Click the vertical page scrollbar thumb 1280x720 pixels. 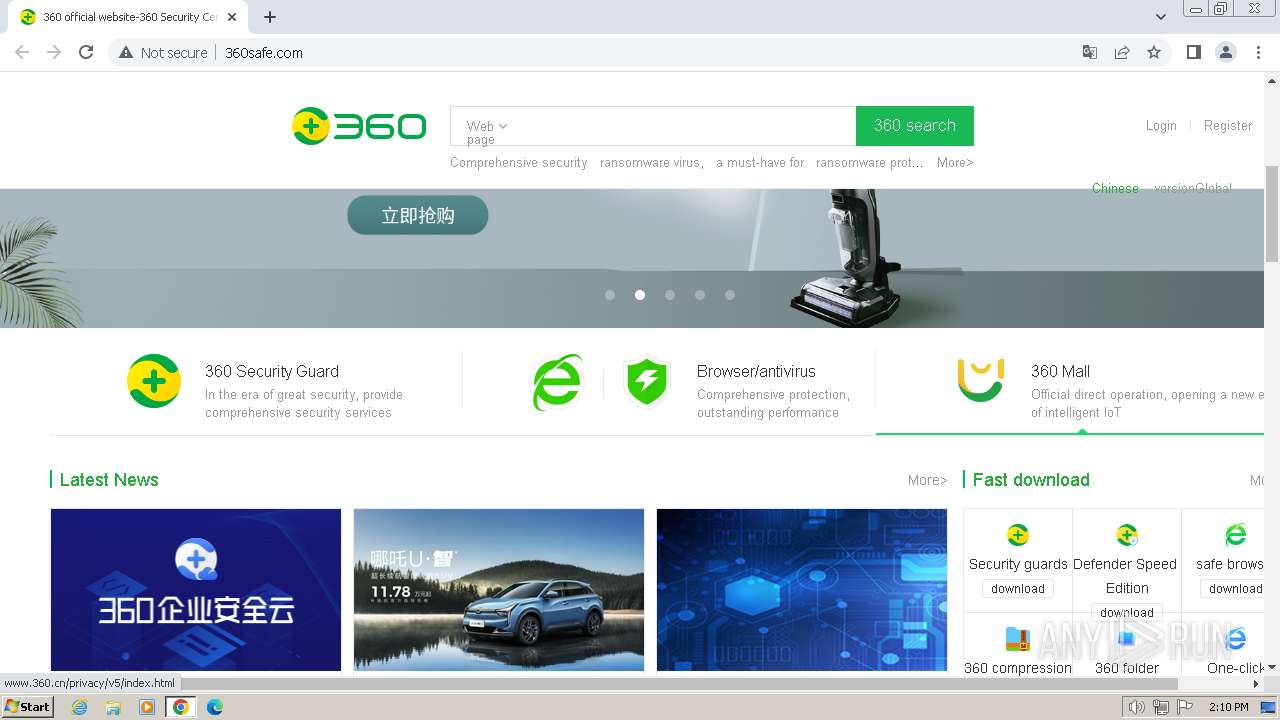click(1272, 213)
